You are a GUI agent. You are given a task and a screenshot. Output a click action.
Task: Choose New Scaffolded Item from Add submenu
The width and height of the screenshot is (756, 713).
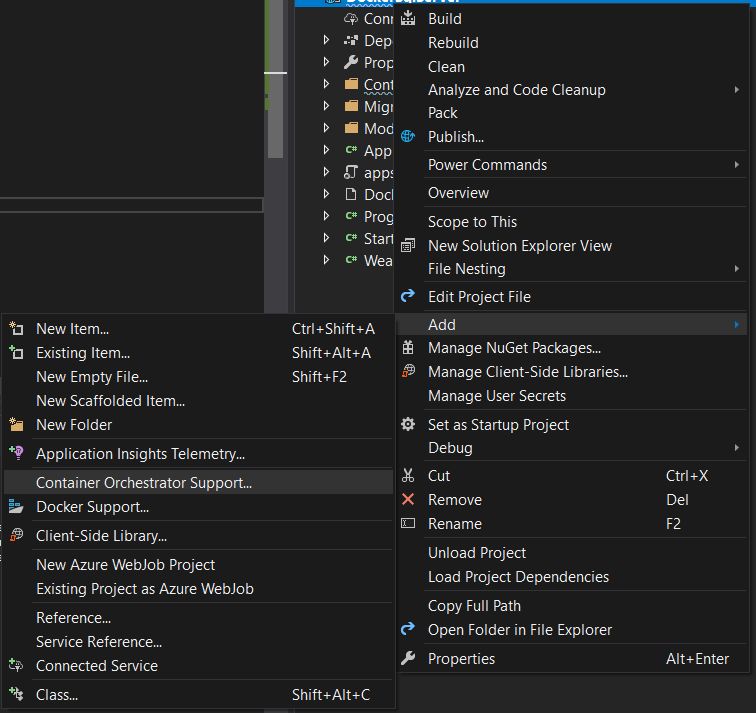[110, 401]
